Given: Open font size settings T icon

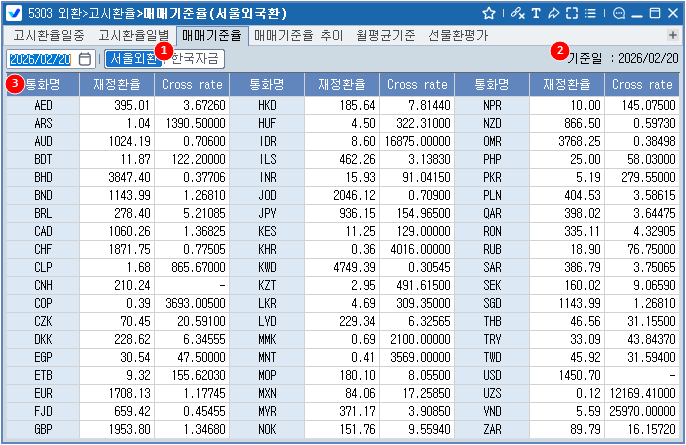Looking at the screenshot, I should pos(536,14).
